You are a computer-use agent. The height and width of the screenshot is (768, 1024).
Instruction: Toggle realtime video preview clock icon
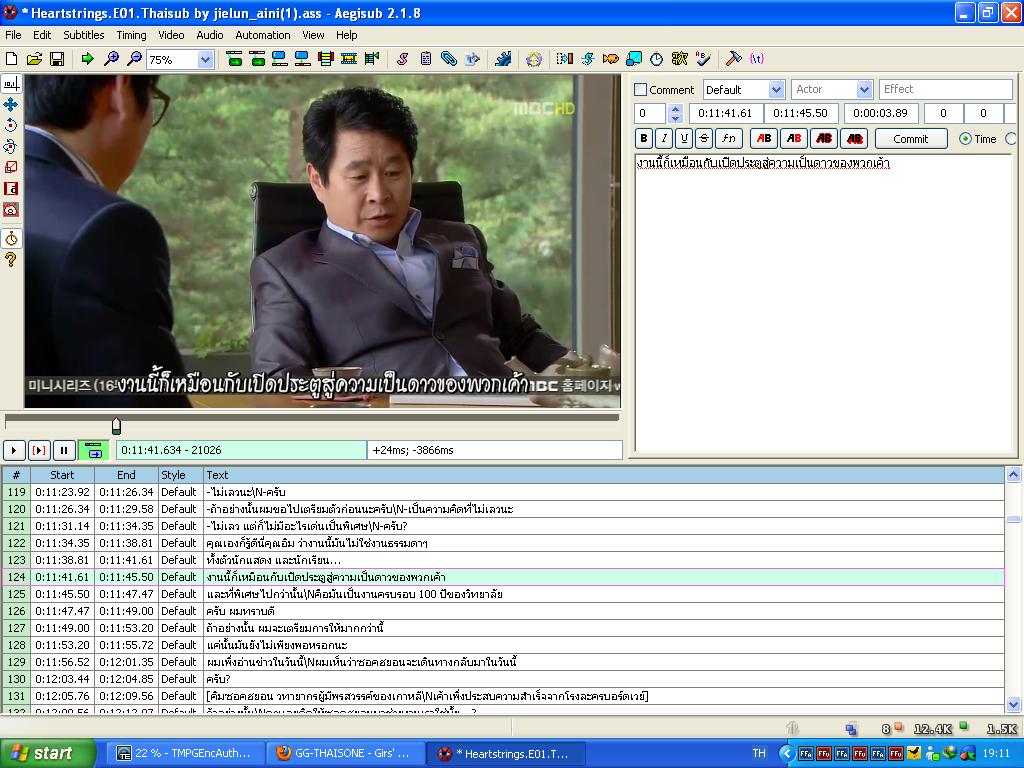pos(11,238)
